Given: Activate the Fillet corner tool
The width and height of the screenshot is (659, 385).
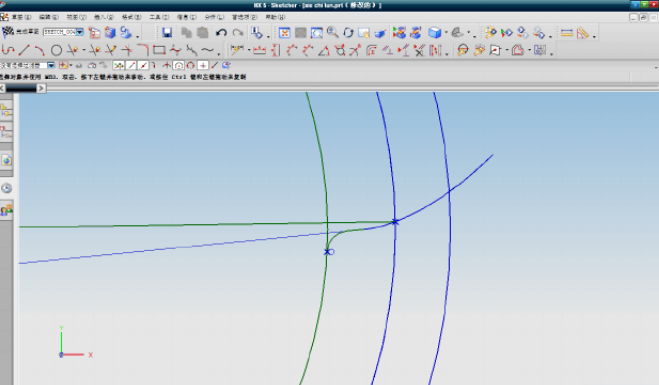Looking at the screenshot, I should point(142,50).
